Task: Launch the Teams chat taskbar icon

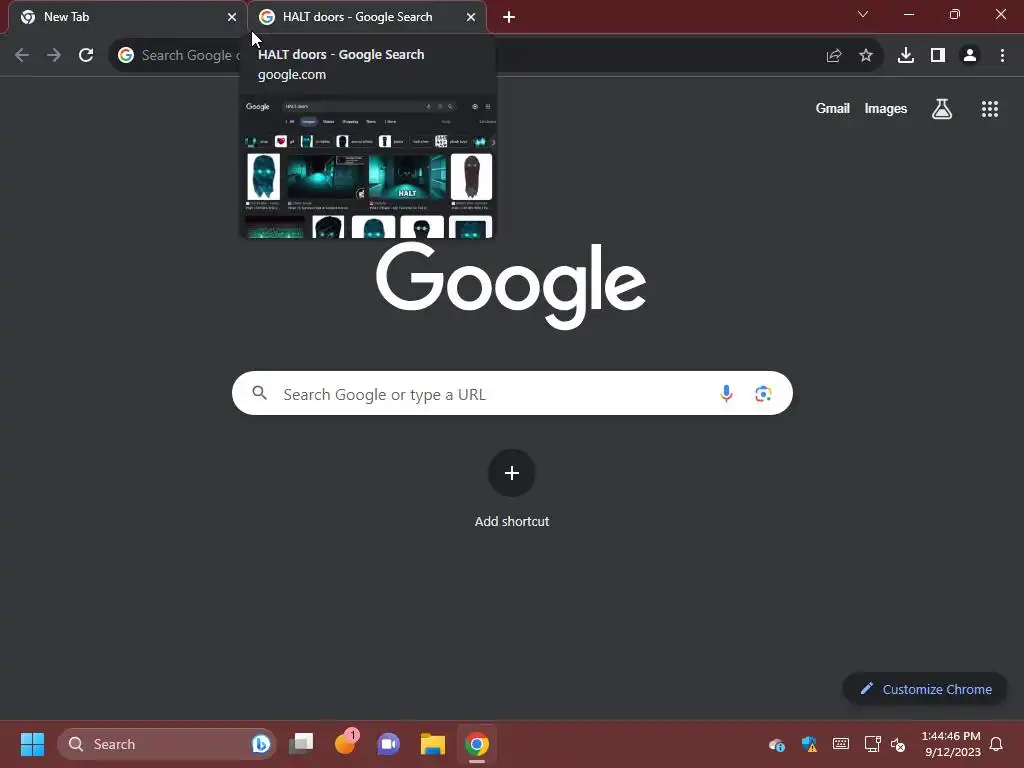Action: 389,744
